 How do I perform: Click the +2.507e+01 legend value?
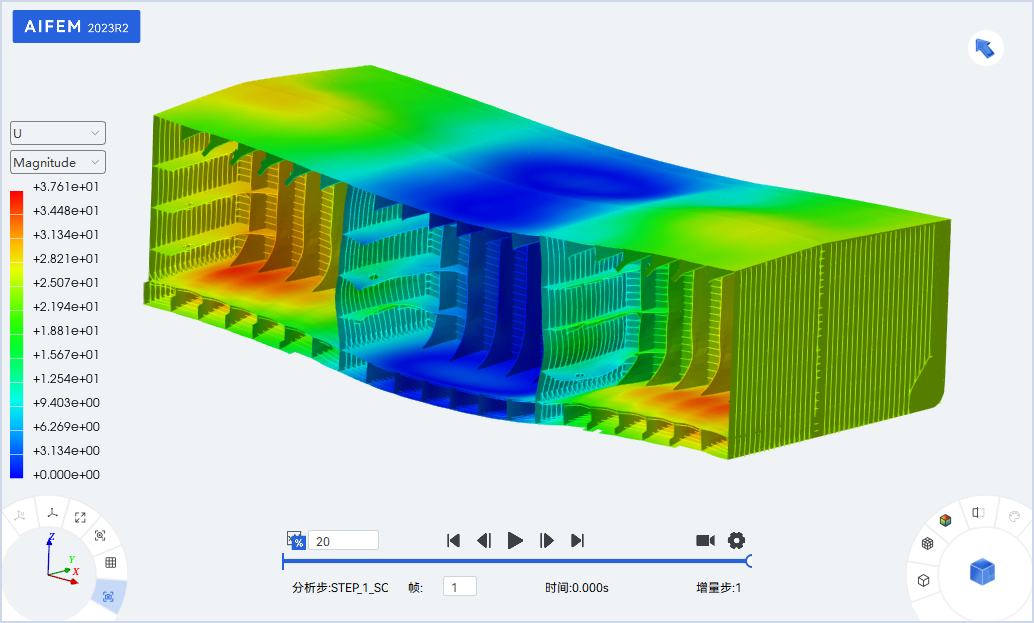[x=66, y=282]
